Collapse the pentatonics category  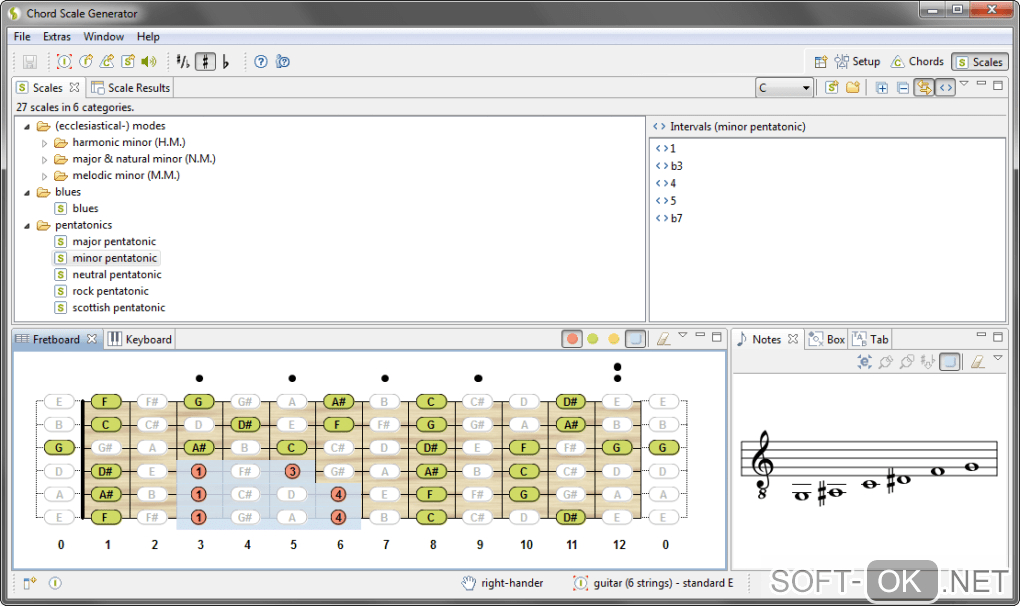(27, 226)
